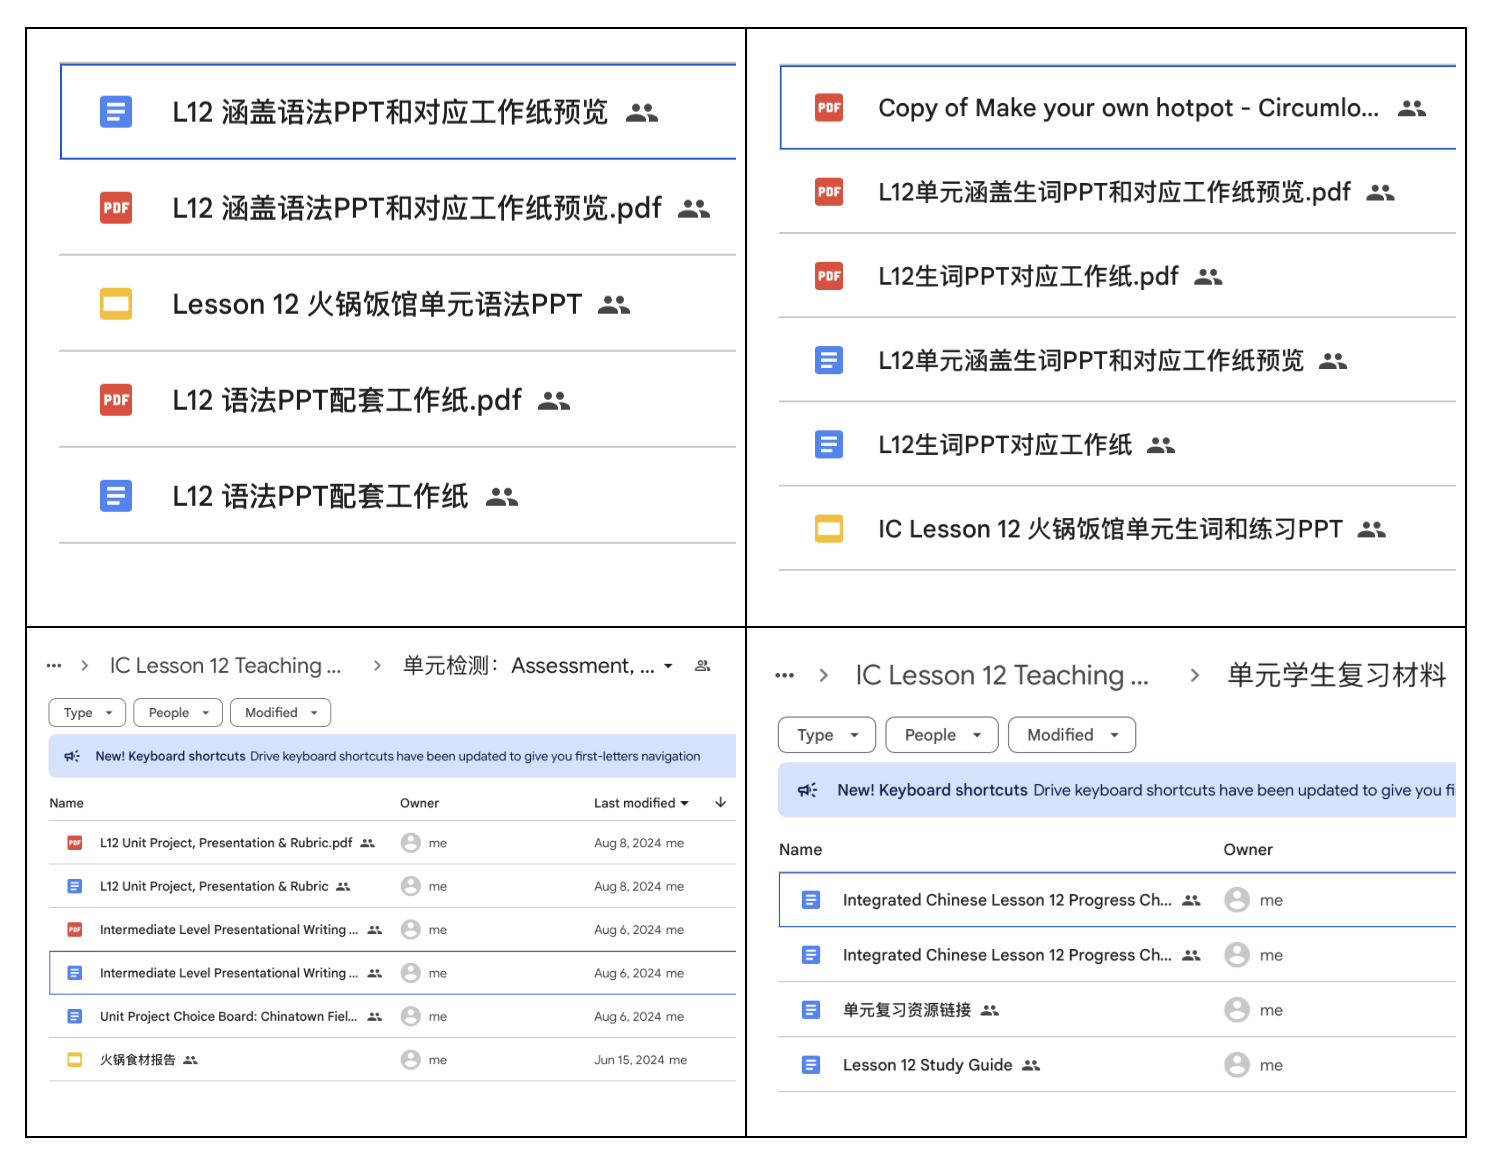Screen dimensions: 1494x1172
Task: Click the PDF icon of L12 语法PPT配套工作纸.pdf
Action: (x=116, y=399)
